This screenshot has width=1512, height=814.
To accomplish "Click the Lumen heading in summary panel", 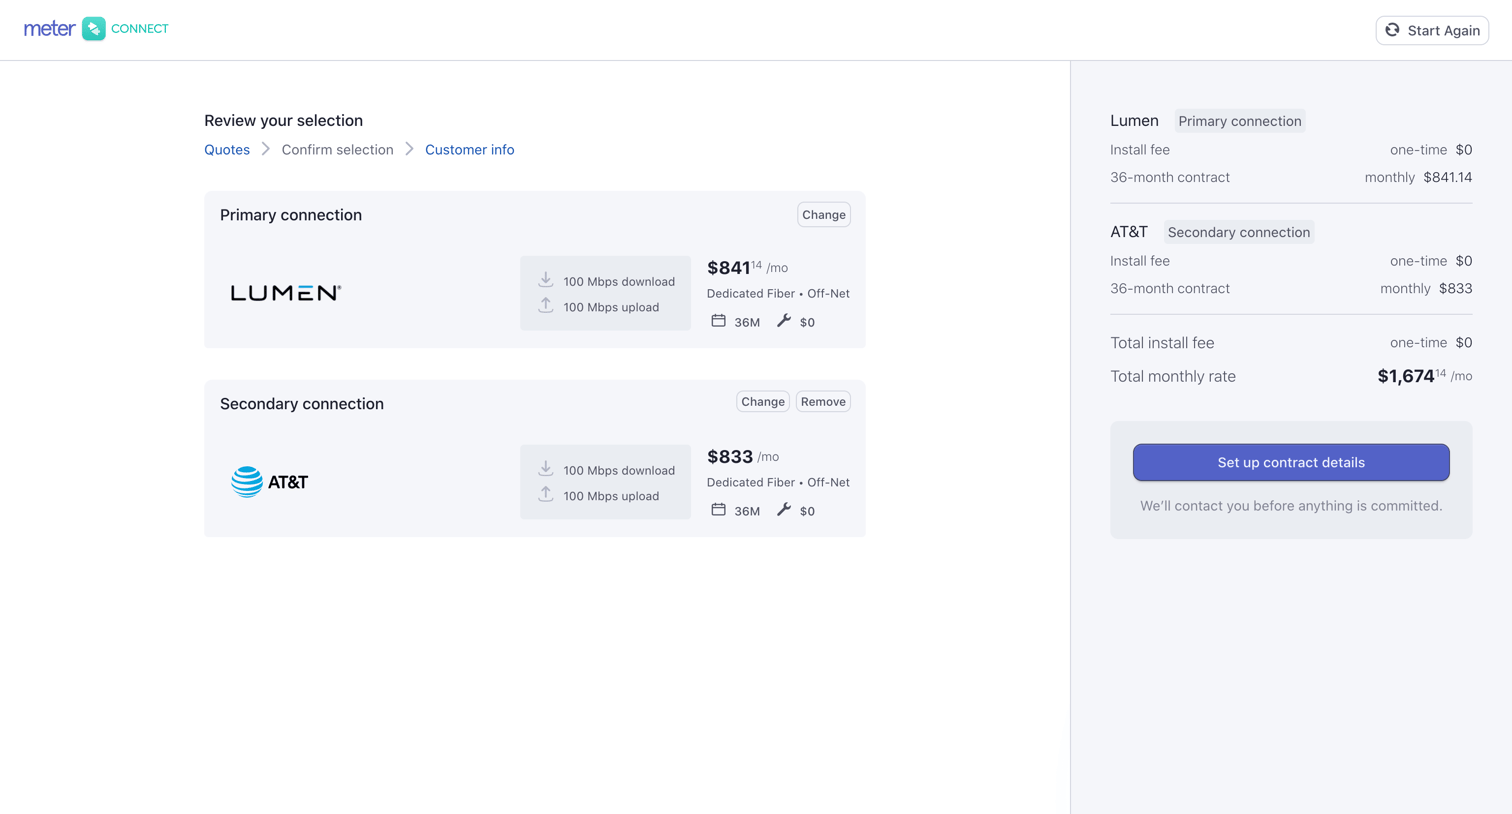I will [1134, 121].
